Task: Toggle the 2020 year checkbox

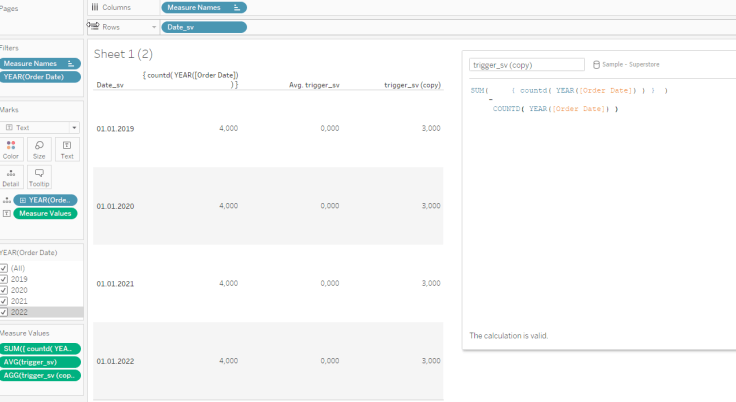Action: click(4, 290)
